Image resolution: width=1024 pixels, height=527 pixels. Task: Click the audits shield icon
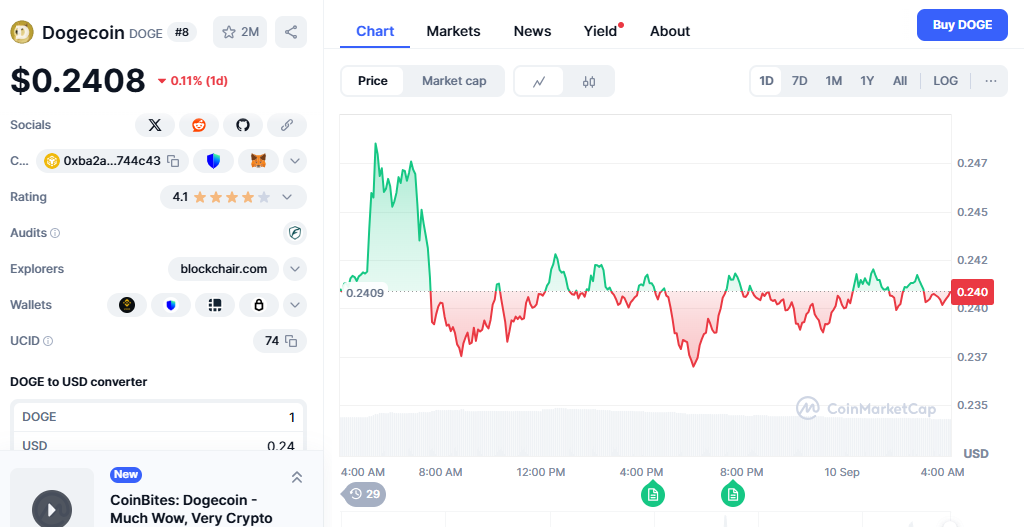click(x=294, y=233)
